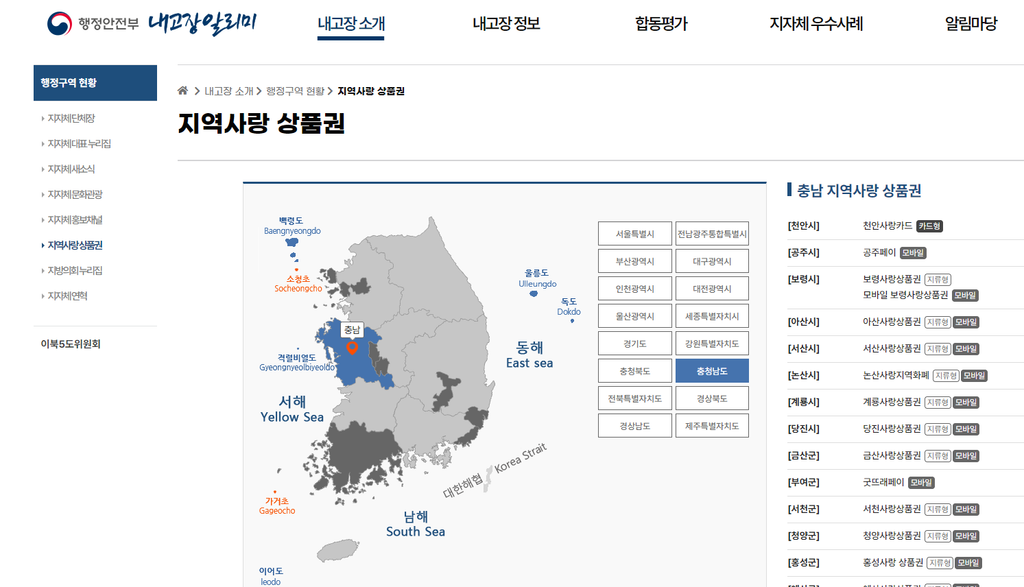Click the 서산사랑상품권 entry

click(891, 349)
